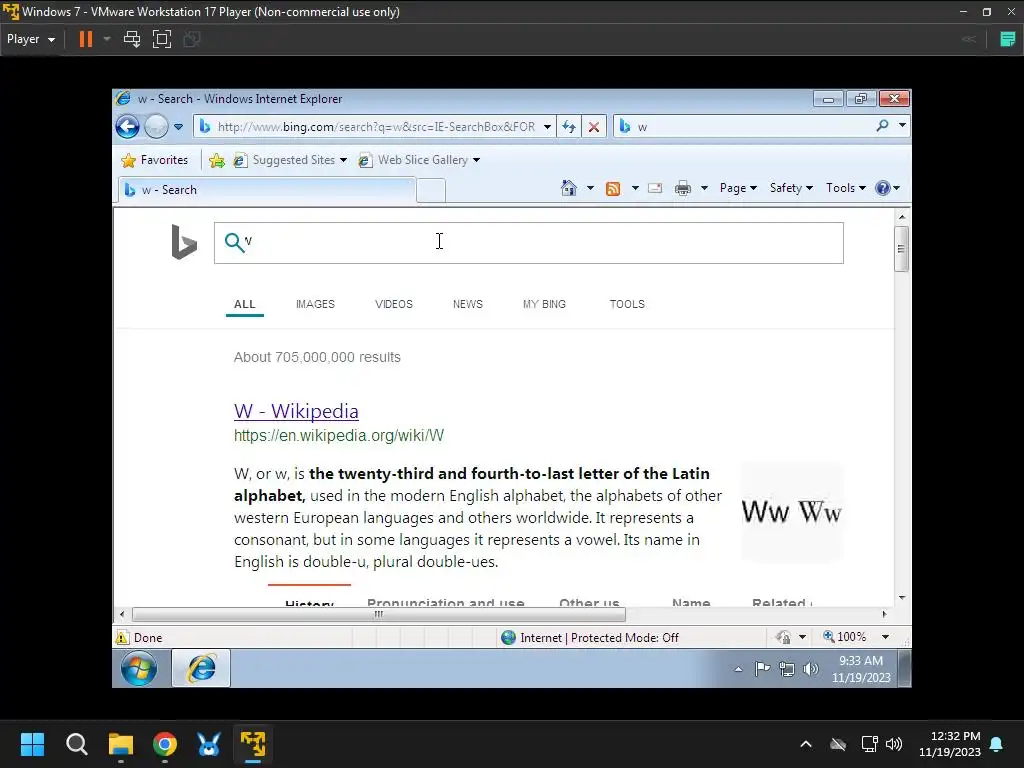This screenshot has width=1024, height=768.
Task: Click the Windows 7 network tray icon
Action: point(787,669)
